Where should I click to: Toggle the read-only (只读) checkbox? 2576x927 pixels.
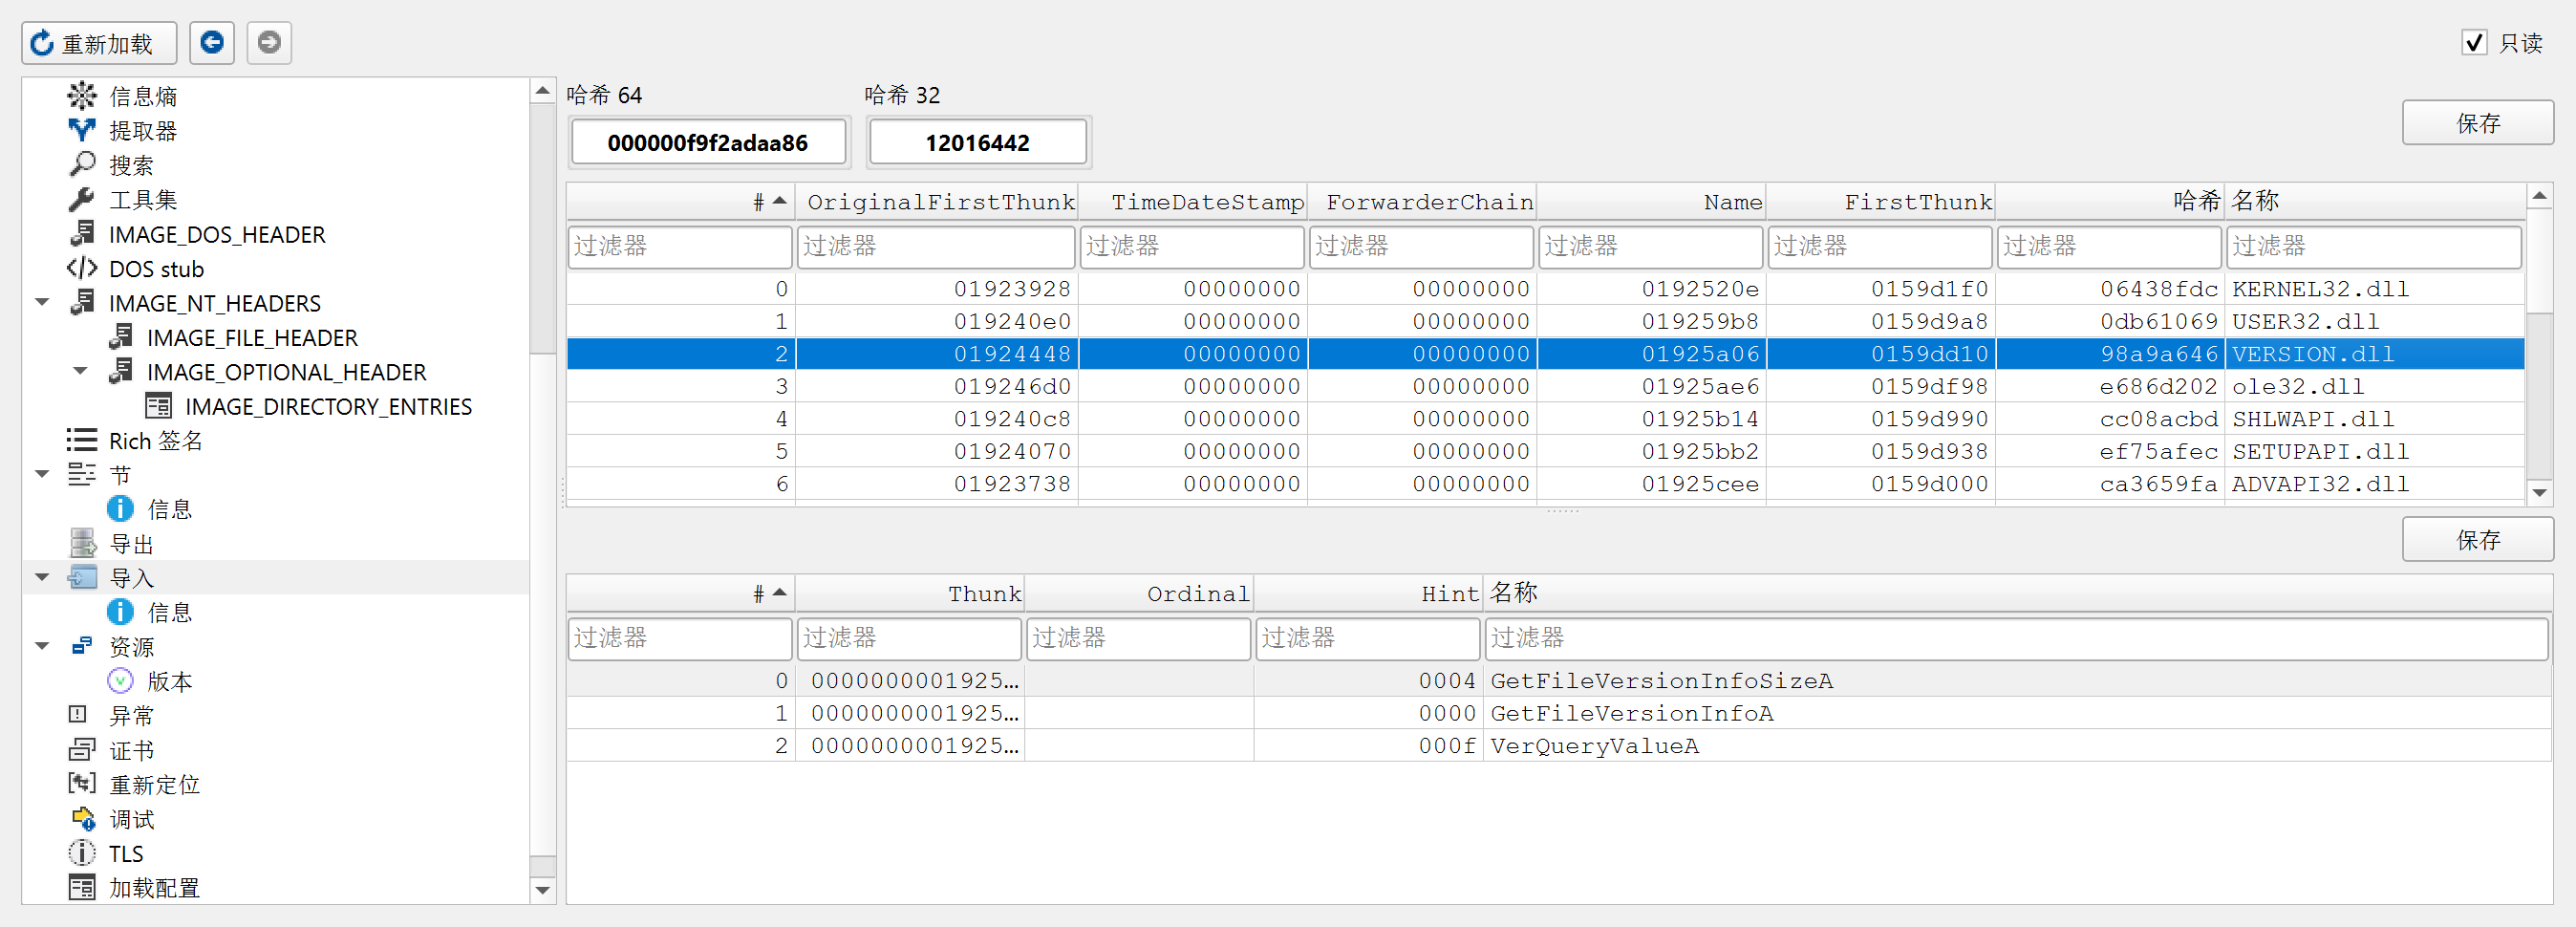pyautogui.click(x=2473, y=43)
